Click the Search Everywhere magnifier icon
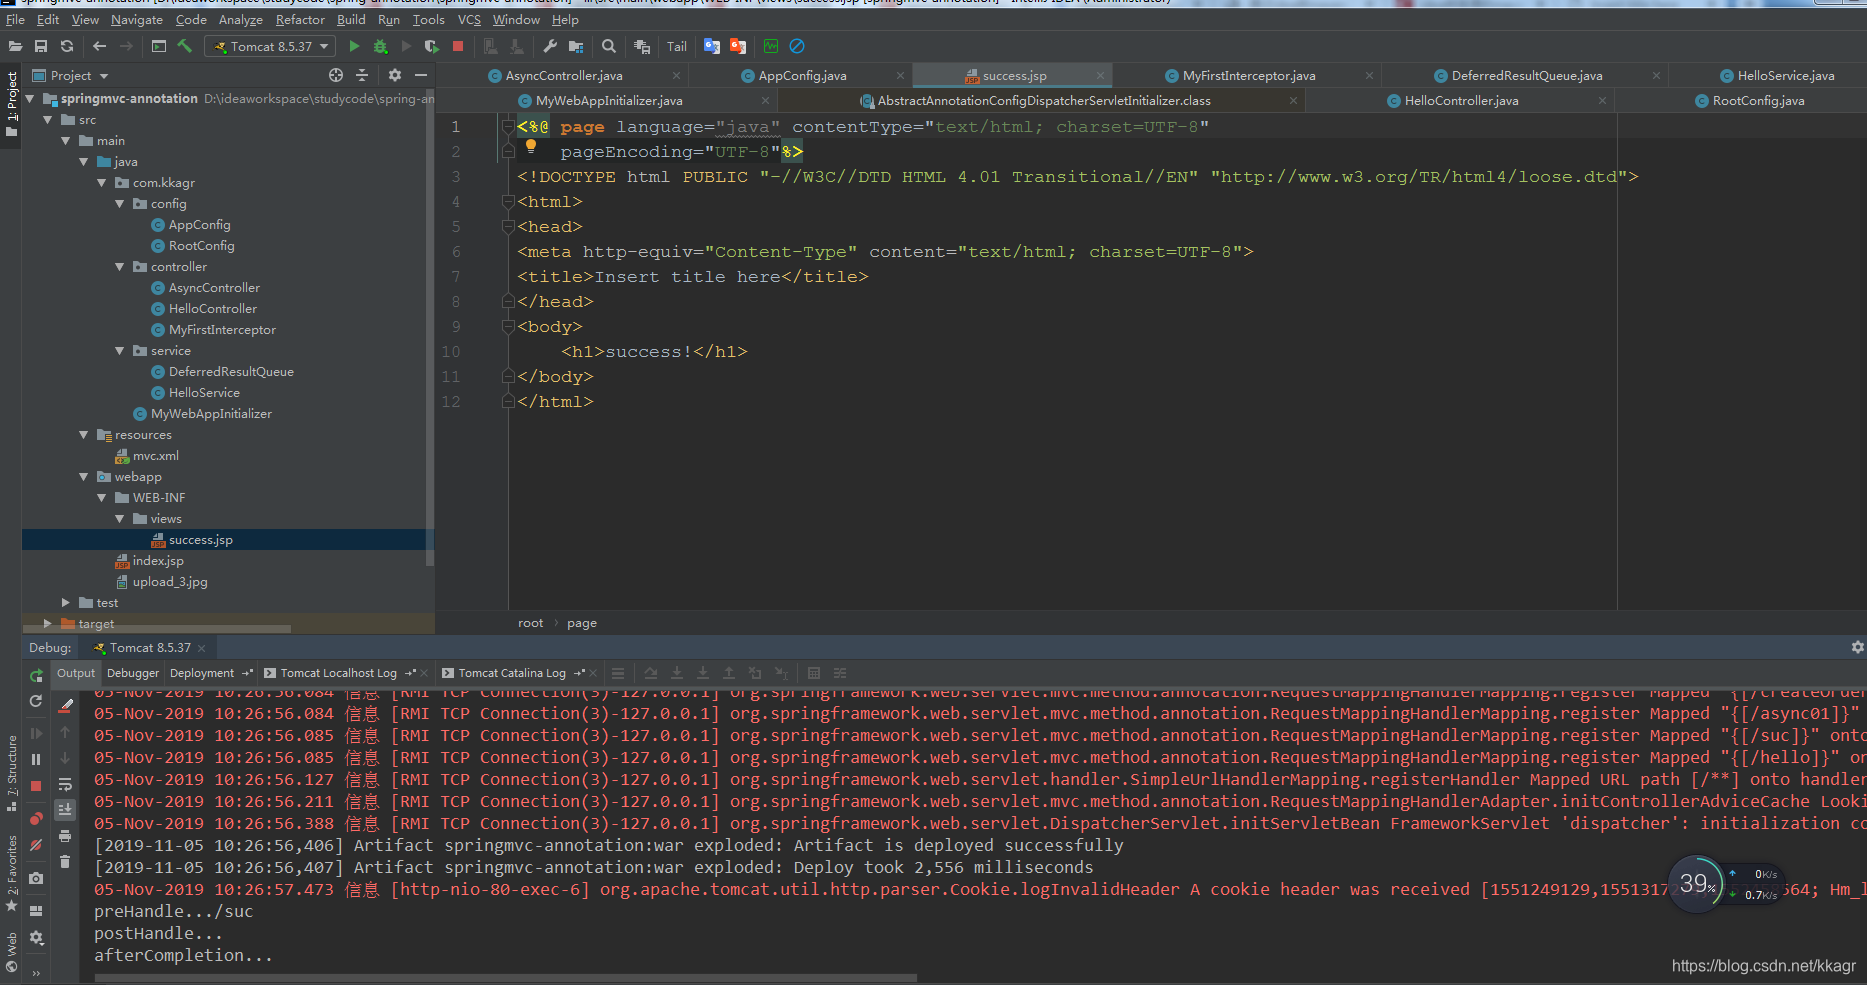The height and width of the screenshot is (985, 1867). point(609,46)
